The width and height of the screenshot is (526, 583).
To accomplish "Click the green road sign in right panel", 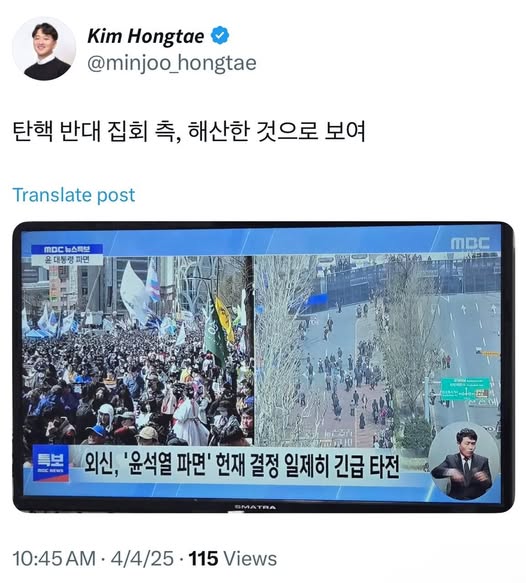I will (x=465, y=389).
